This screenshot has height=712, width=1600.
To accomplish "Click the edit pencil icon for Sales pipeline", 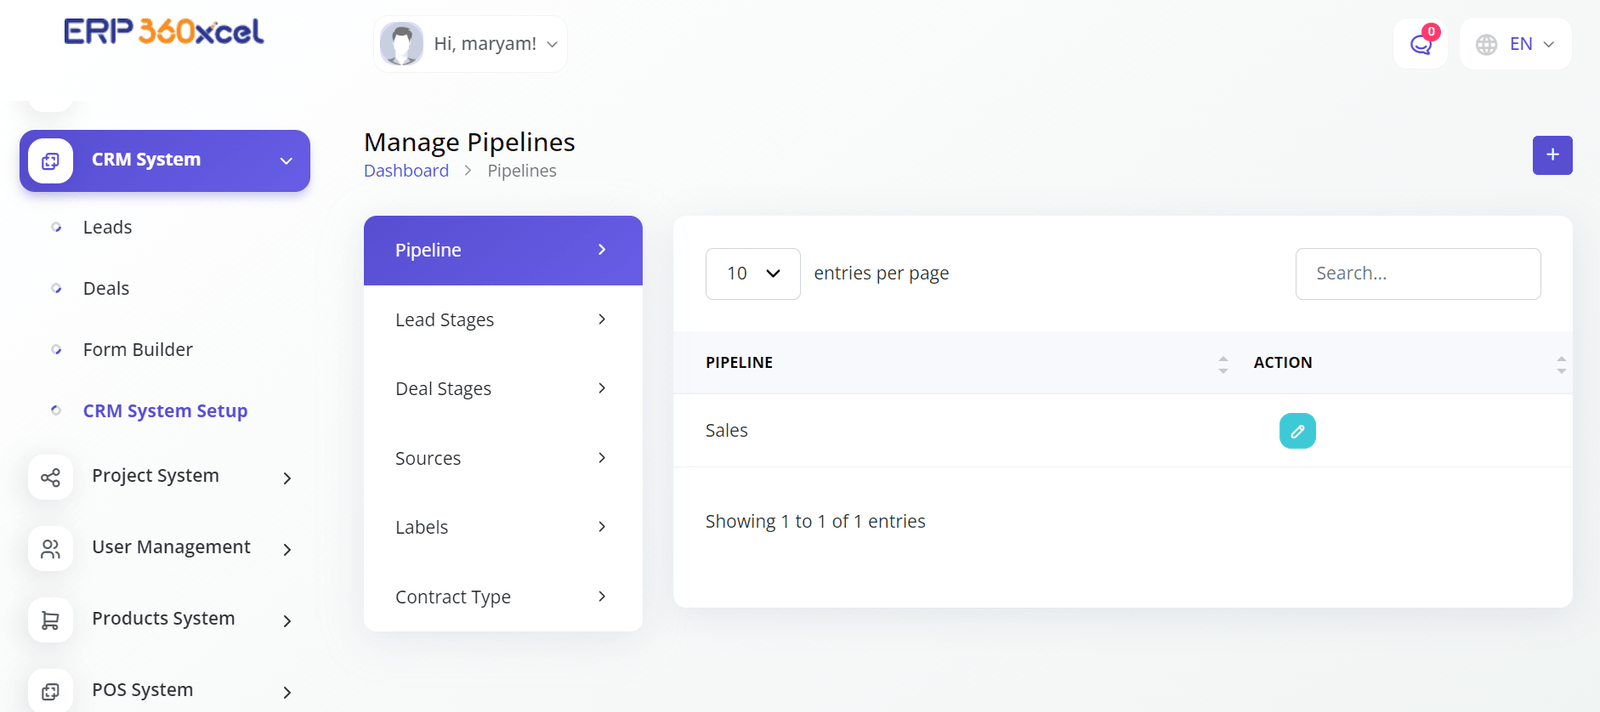I will click(1297, 431).
